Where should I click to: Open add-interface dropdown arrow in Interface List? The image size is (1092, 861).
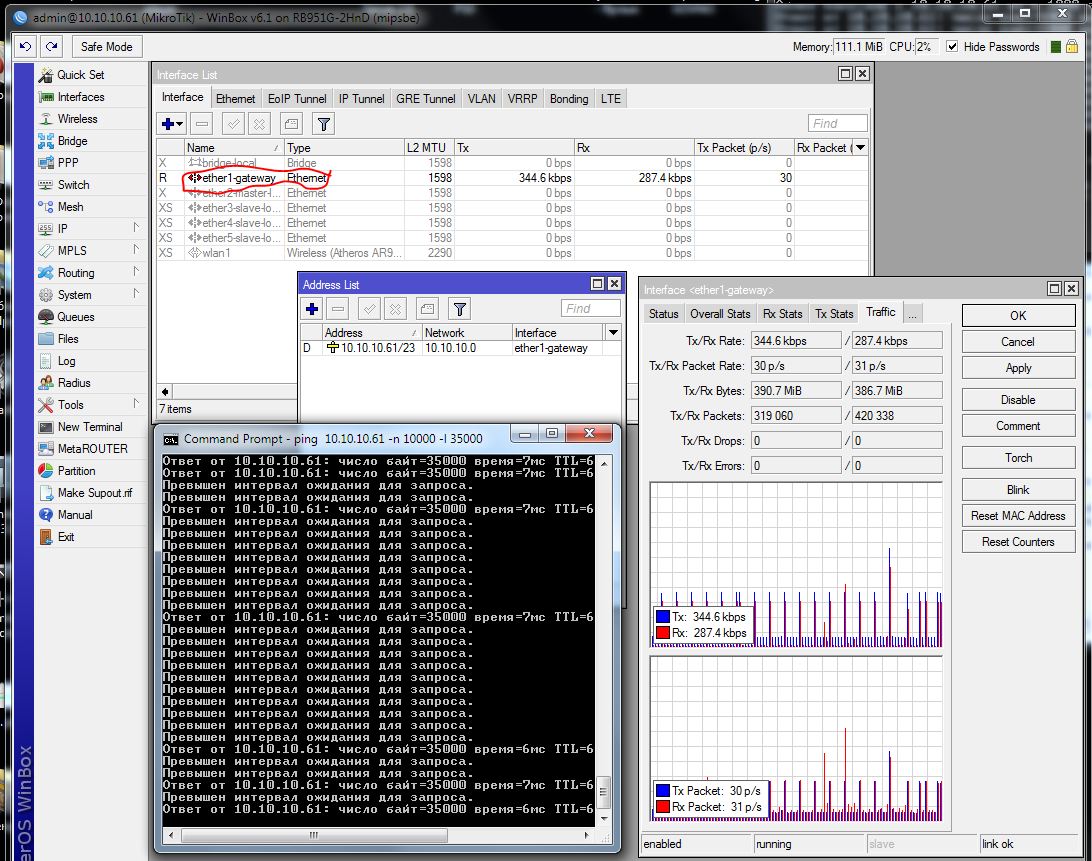(x=181, y=124)
